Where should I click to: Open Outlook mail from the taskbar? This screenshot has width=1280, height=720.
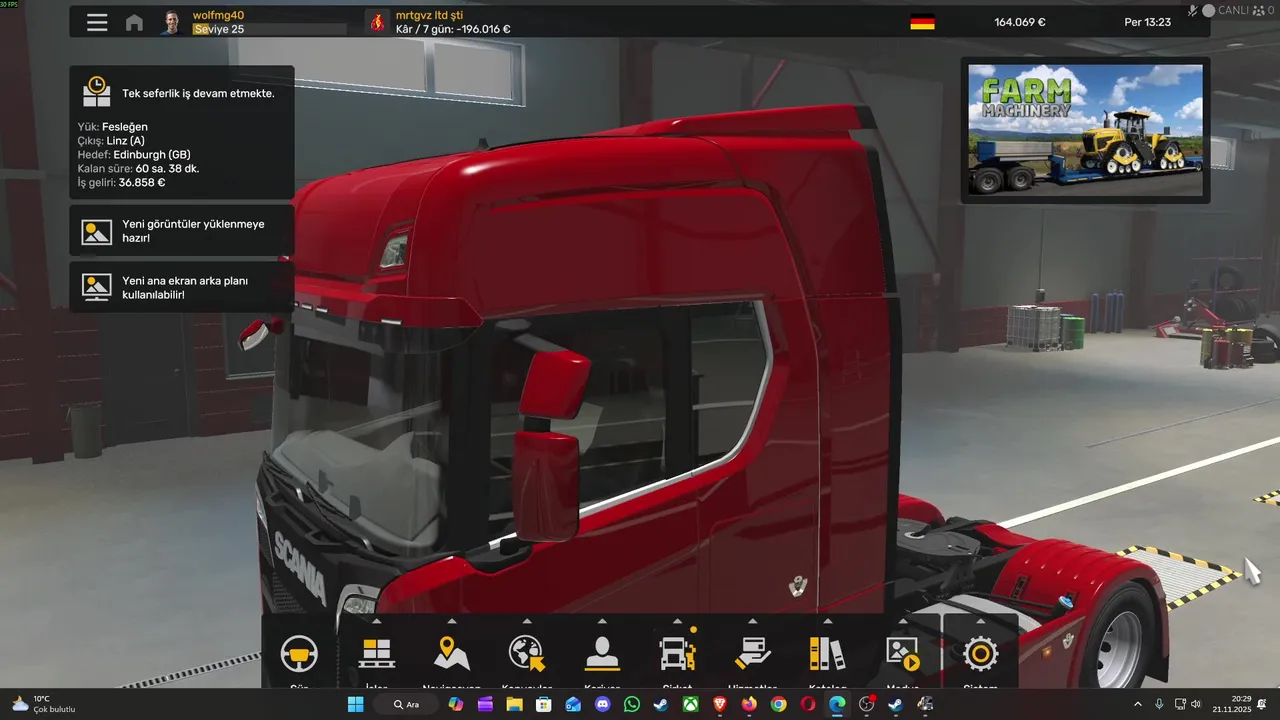click(573, 704)
